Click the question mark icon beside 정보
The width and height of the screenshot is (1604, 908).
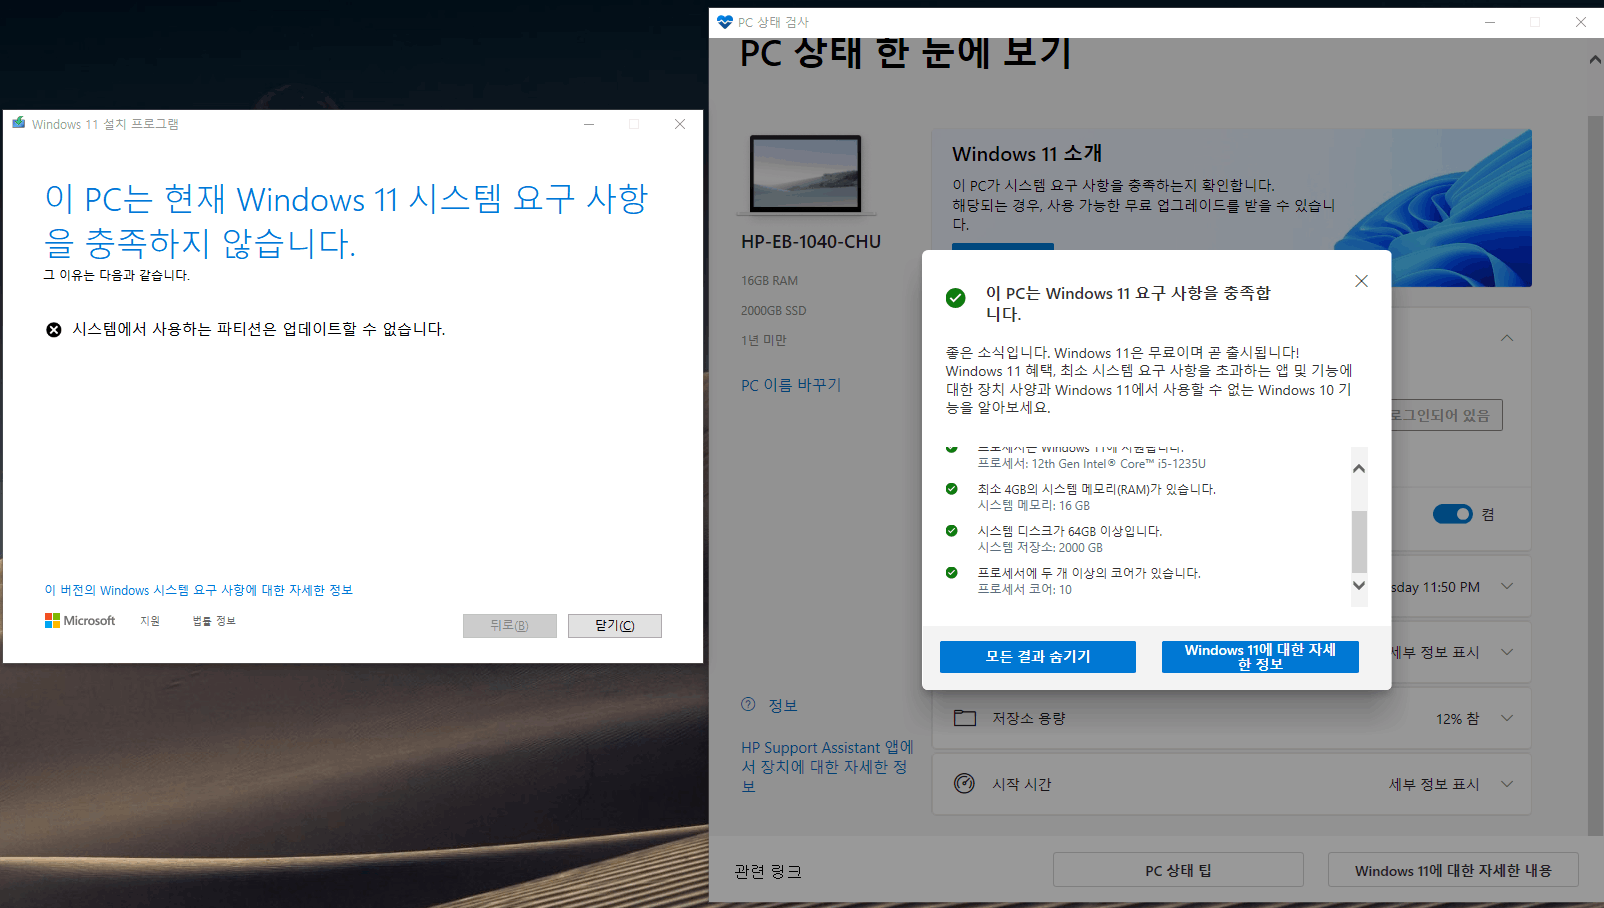coord(749,704)
